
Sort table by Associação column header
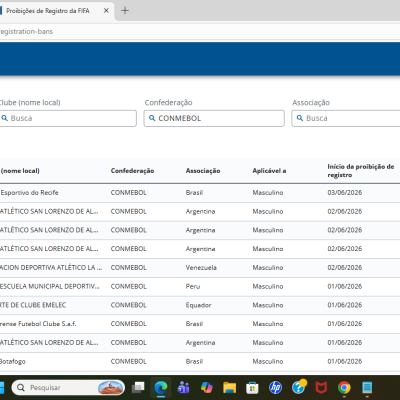pyautogui.click(x=203, y=171)
